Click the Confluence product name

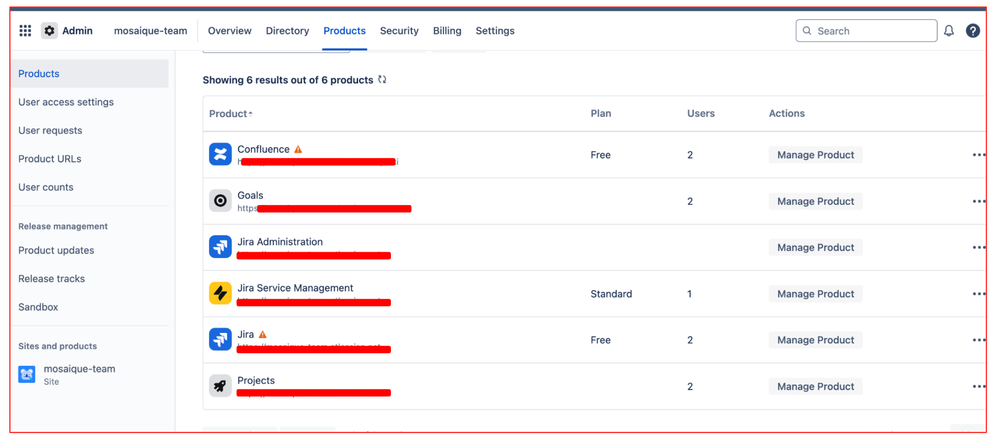click(x=263, y=149)
